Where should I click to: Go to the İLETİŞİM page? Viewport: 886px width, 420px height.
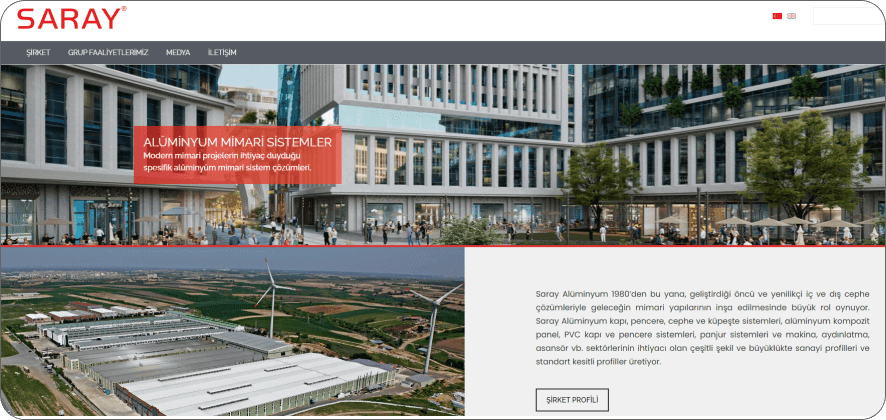tap(222, 52)
